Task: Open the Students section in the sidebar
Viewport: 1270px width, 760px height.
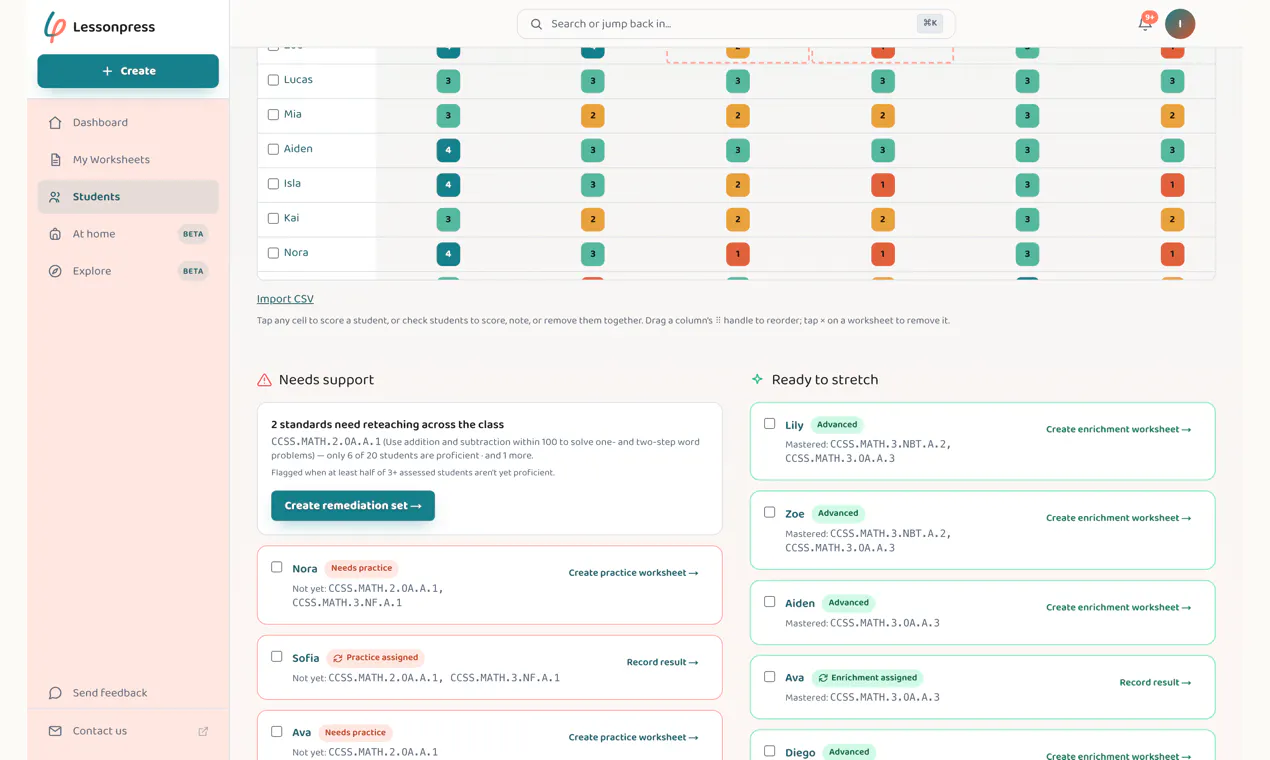Action: click(128, 197)
